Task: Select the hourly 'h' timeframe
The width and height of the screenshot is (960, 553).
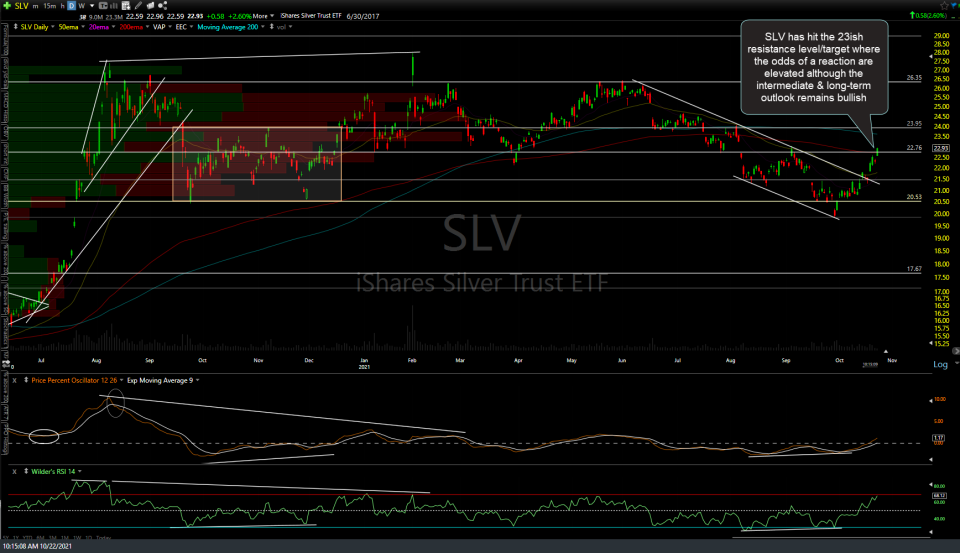Action: pos(62,6)
